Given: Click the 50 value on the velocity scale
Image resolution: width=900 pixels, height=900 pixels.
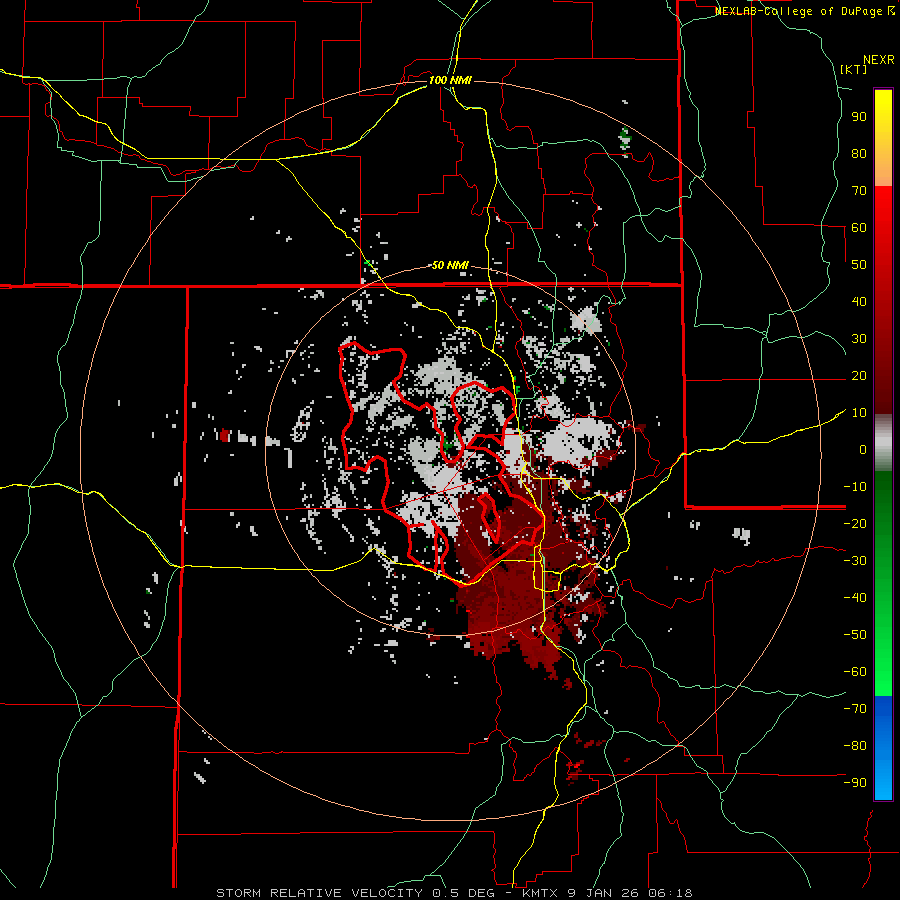Looking at the screenshot, I should coord(859,265).
